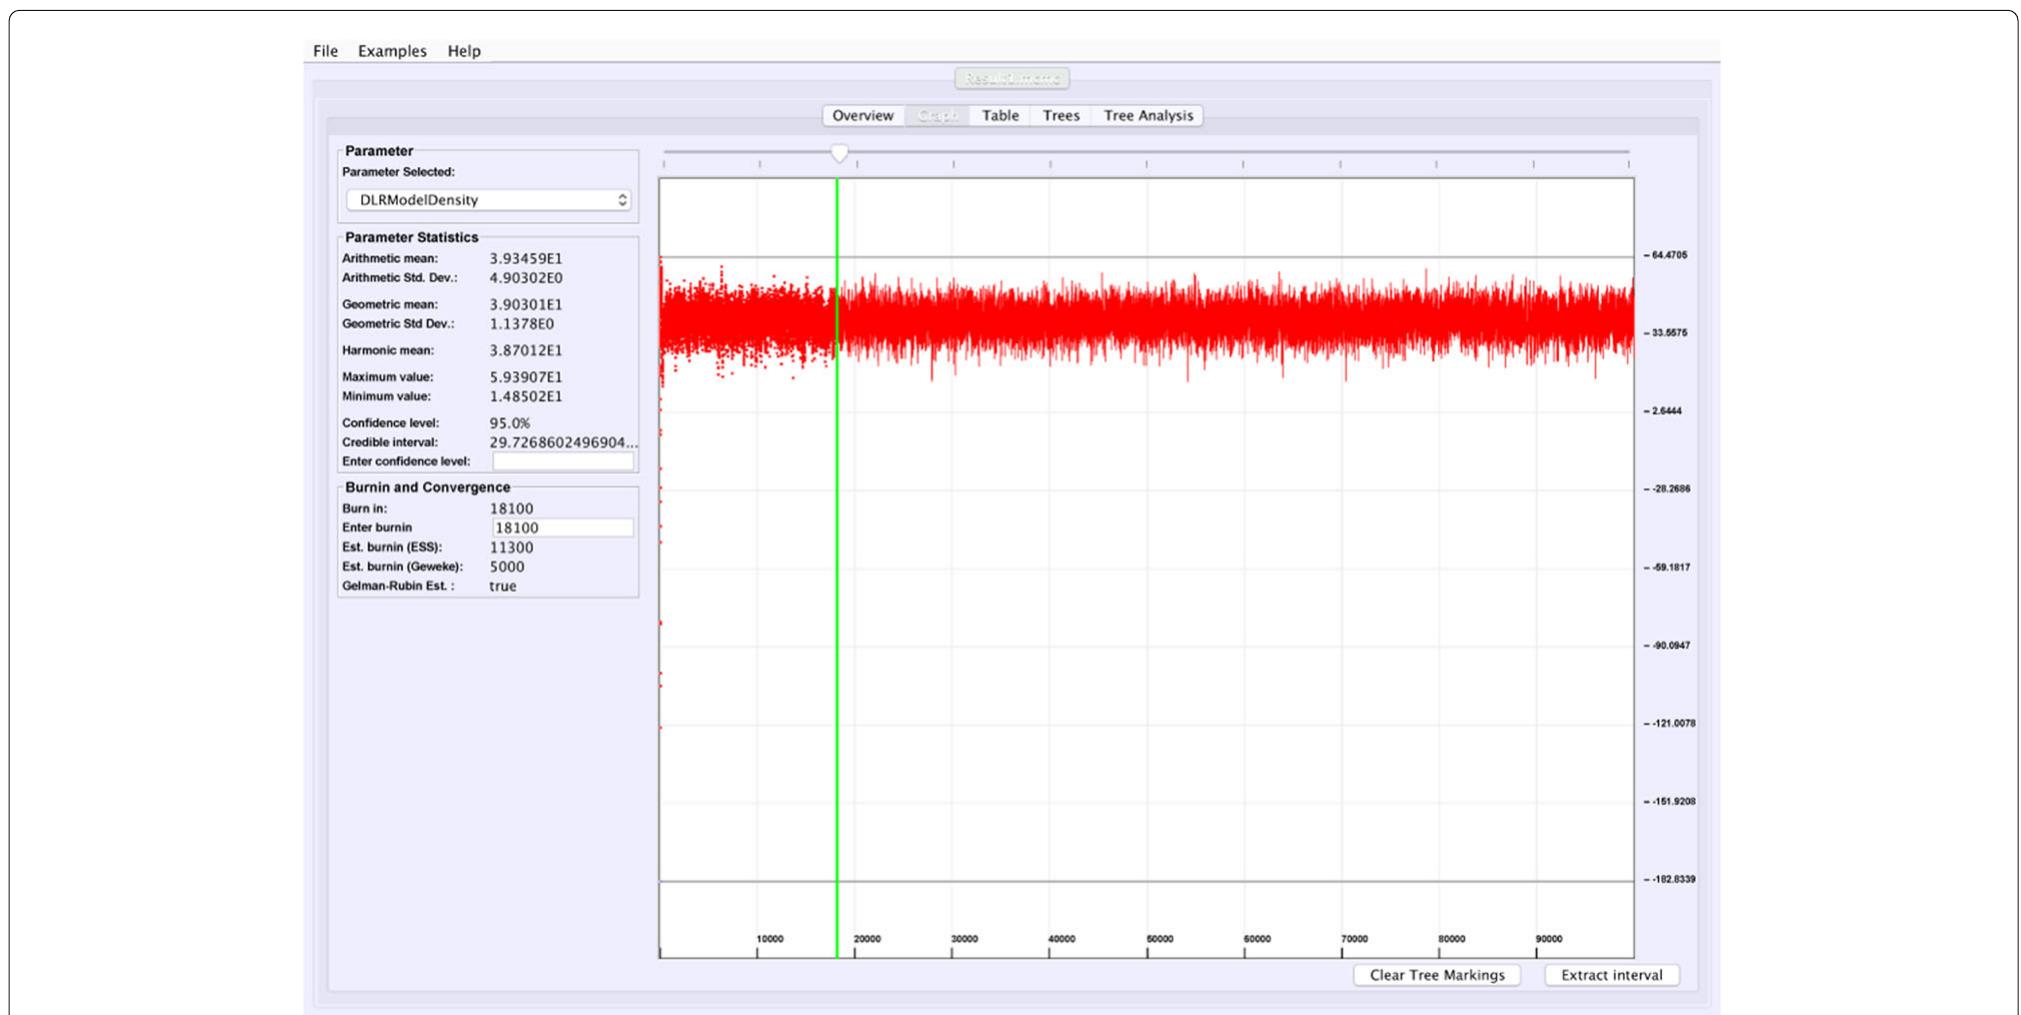Open the File menu

(324, 50)
